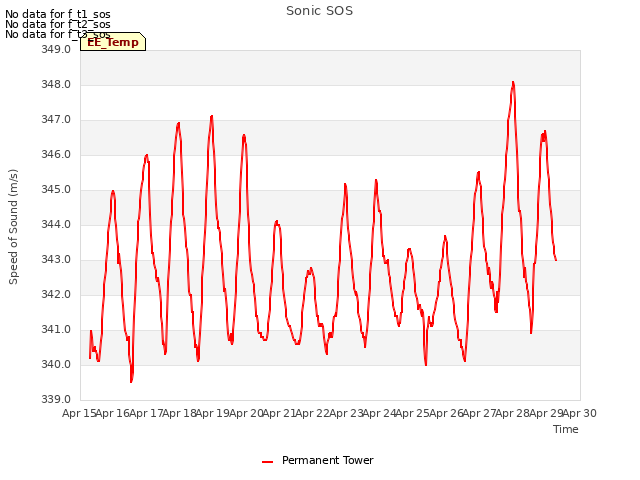This screenshot has width=640, height=480.
Task: Click the Apr 23 x-axis date label
Action: (x=346, y=413)
